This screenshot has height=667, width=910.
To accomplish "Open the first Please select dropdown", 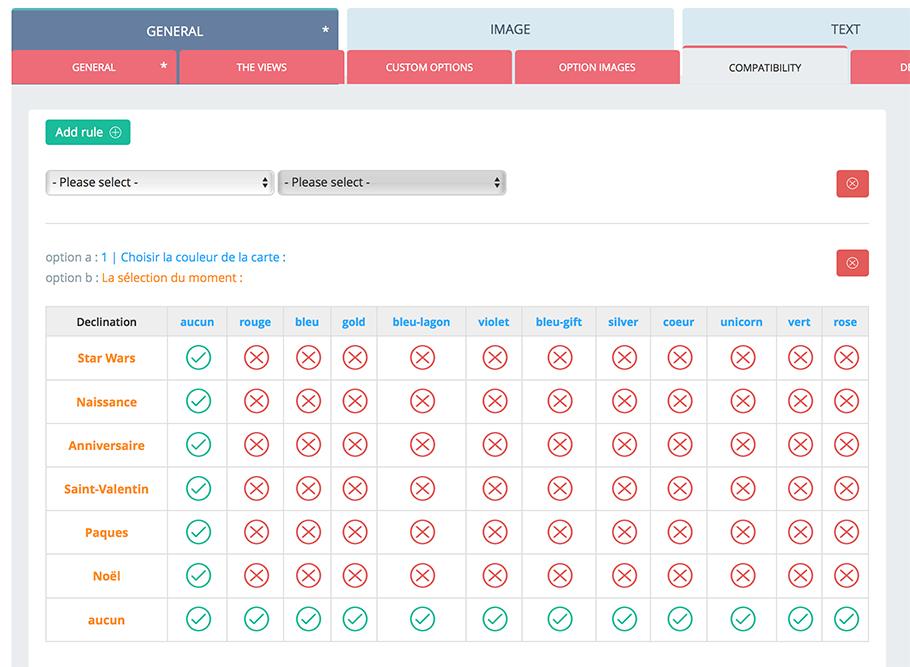I will (x=160, y=183).
